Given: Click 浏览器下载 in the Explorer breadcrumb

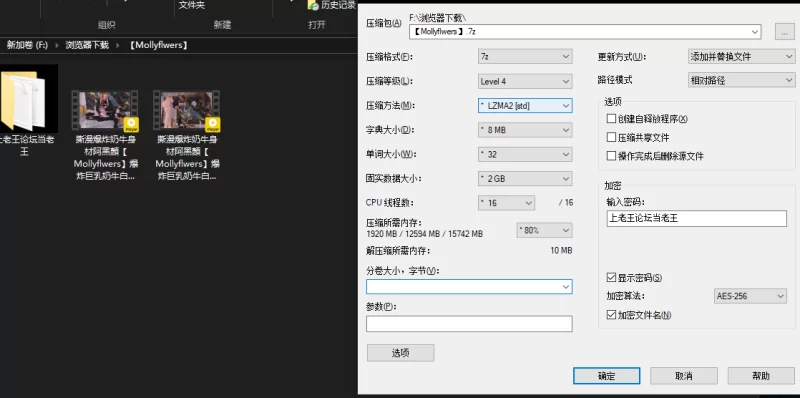Looking at the screenshot, I should pos(87,45).
